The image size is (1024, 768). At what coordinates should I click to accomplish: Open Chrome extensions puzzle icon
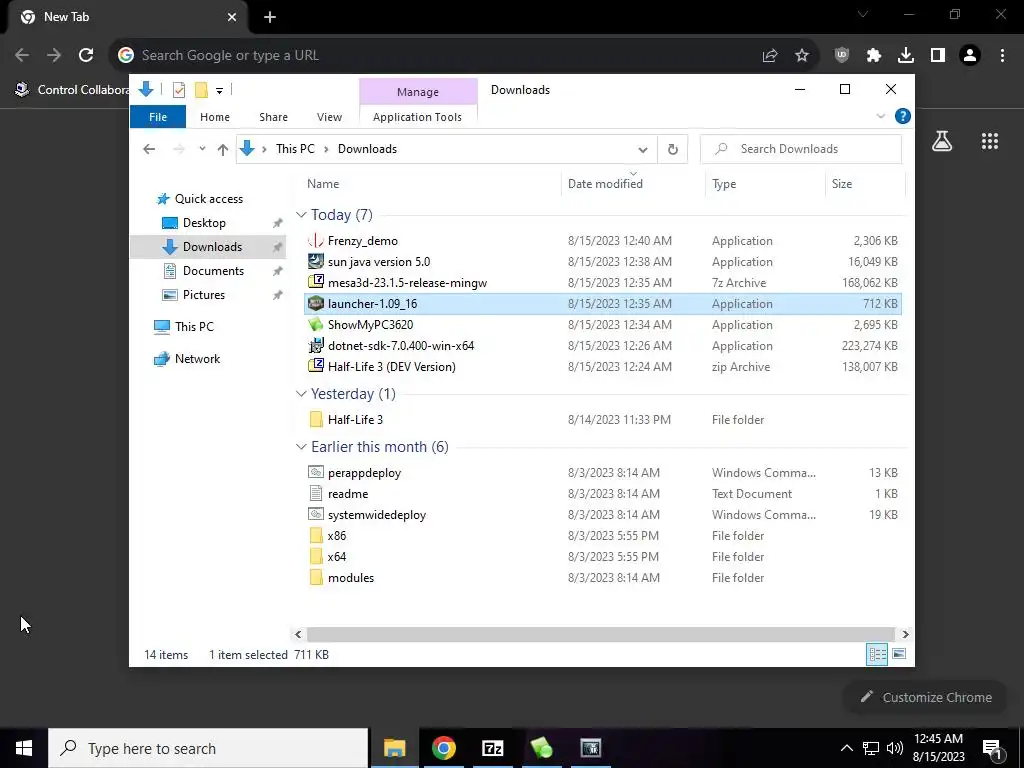pyautogui.click(x=874, y=56)
